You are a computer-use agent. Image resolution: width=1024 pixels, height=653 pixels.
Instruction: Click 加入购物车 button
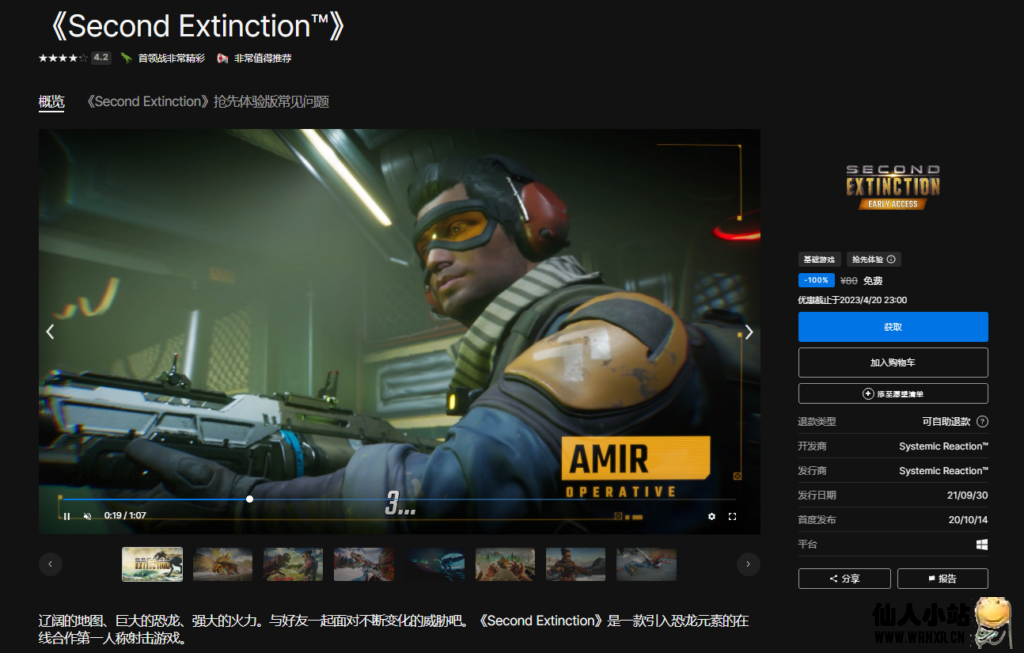pyautogui.click(x=893, y=362)
